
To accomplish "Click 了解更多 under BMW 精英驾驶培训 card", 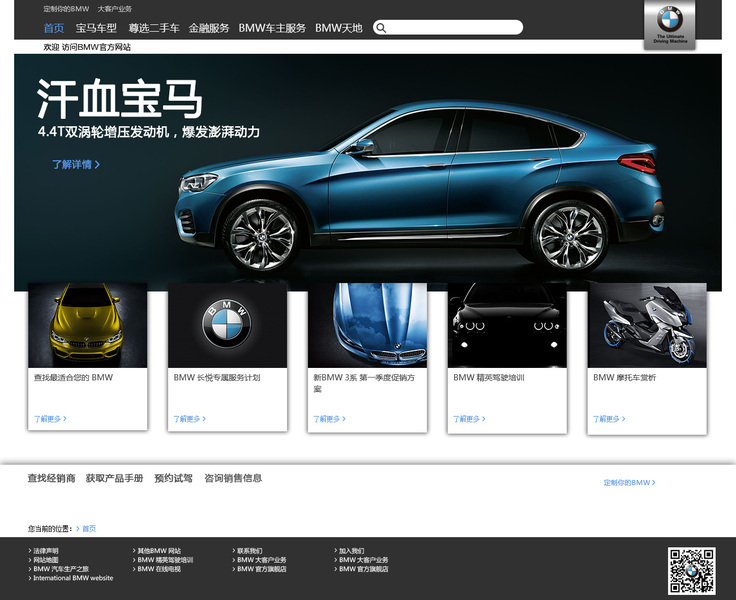I will point(469,419).
